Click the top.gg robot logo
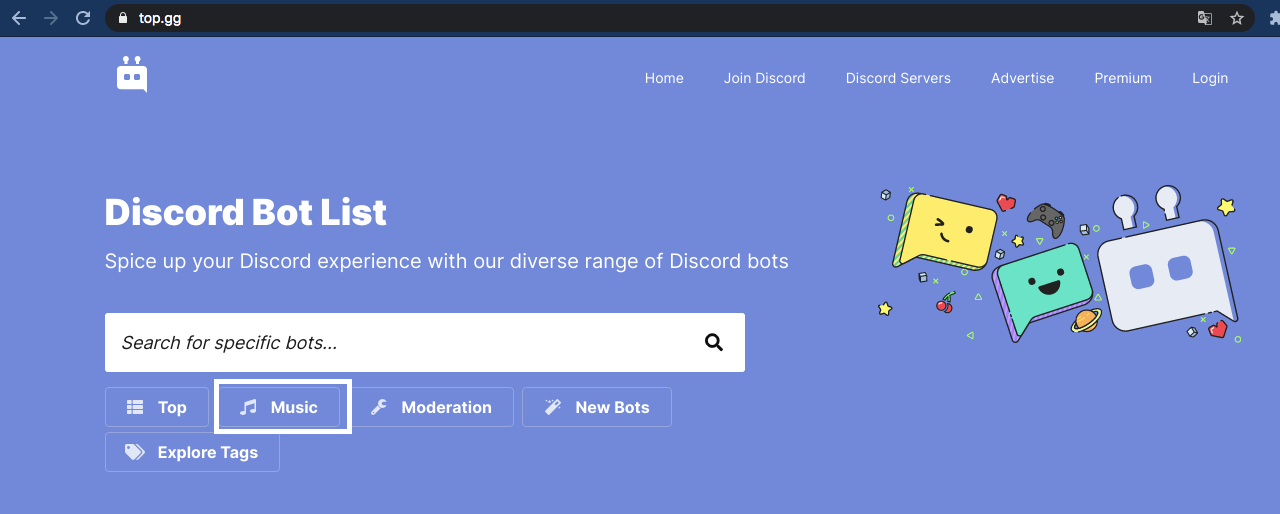 pos(132,75)
